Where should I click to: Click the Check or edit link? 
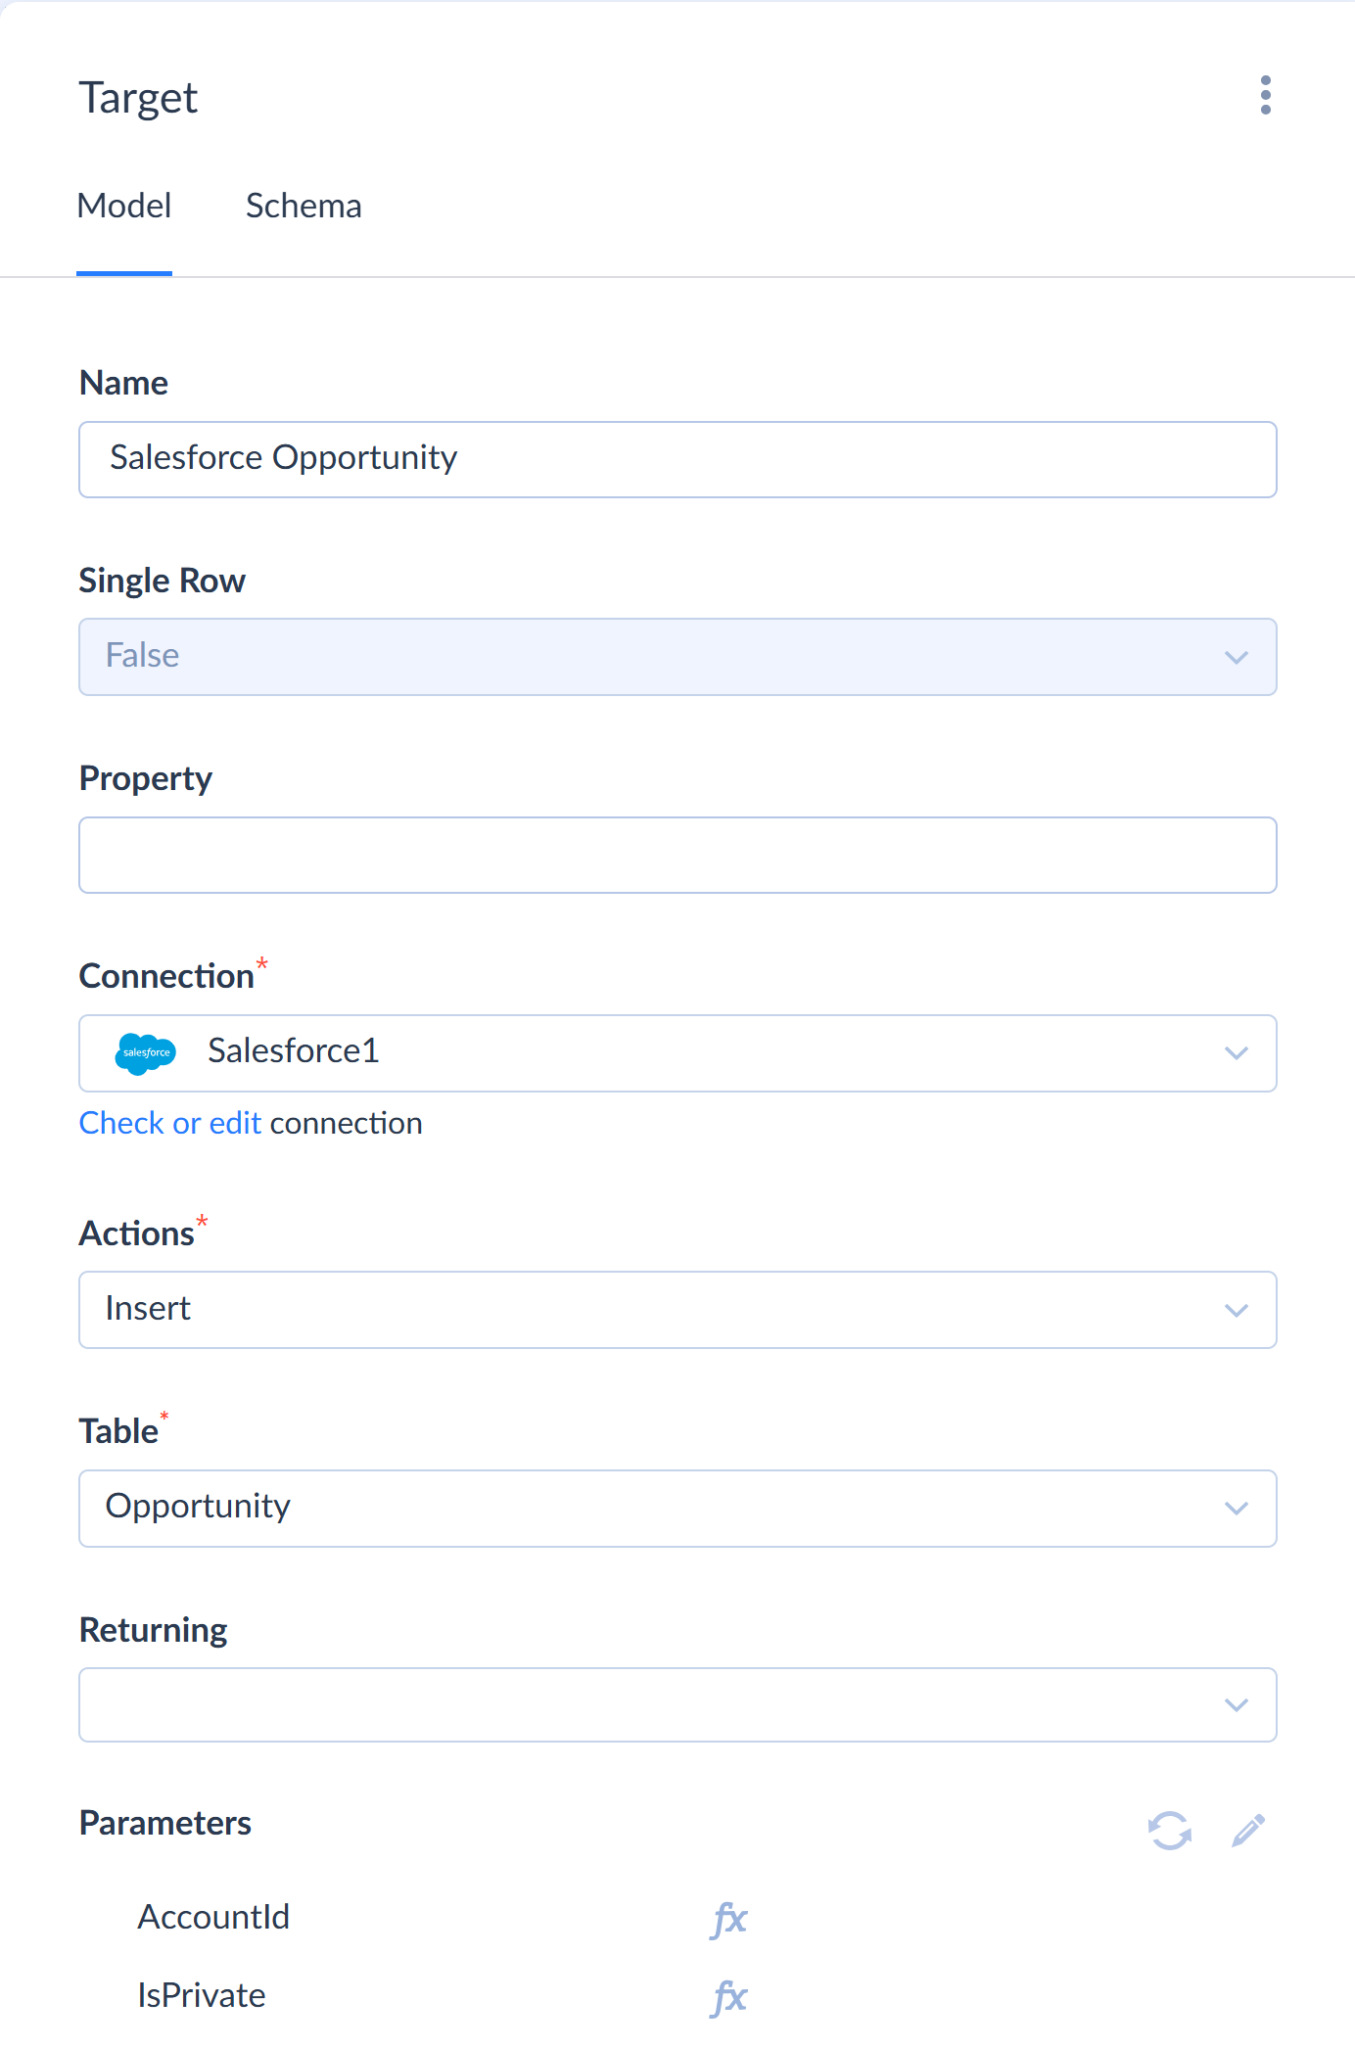tap(170, 1123)
